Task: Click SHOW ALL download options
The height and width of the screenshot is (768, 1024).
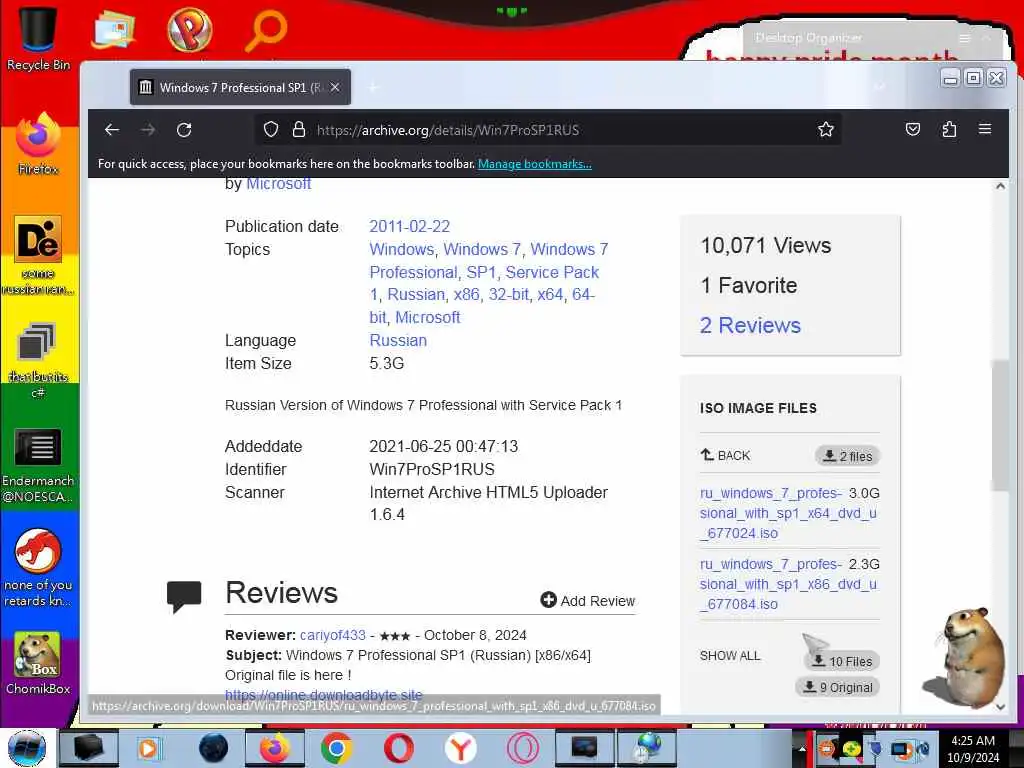Action: pyautogui.click(x=729, y=656)
